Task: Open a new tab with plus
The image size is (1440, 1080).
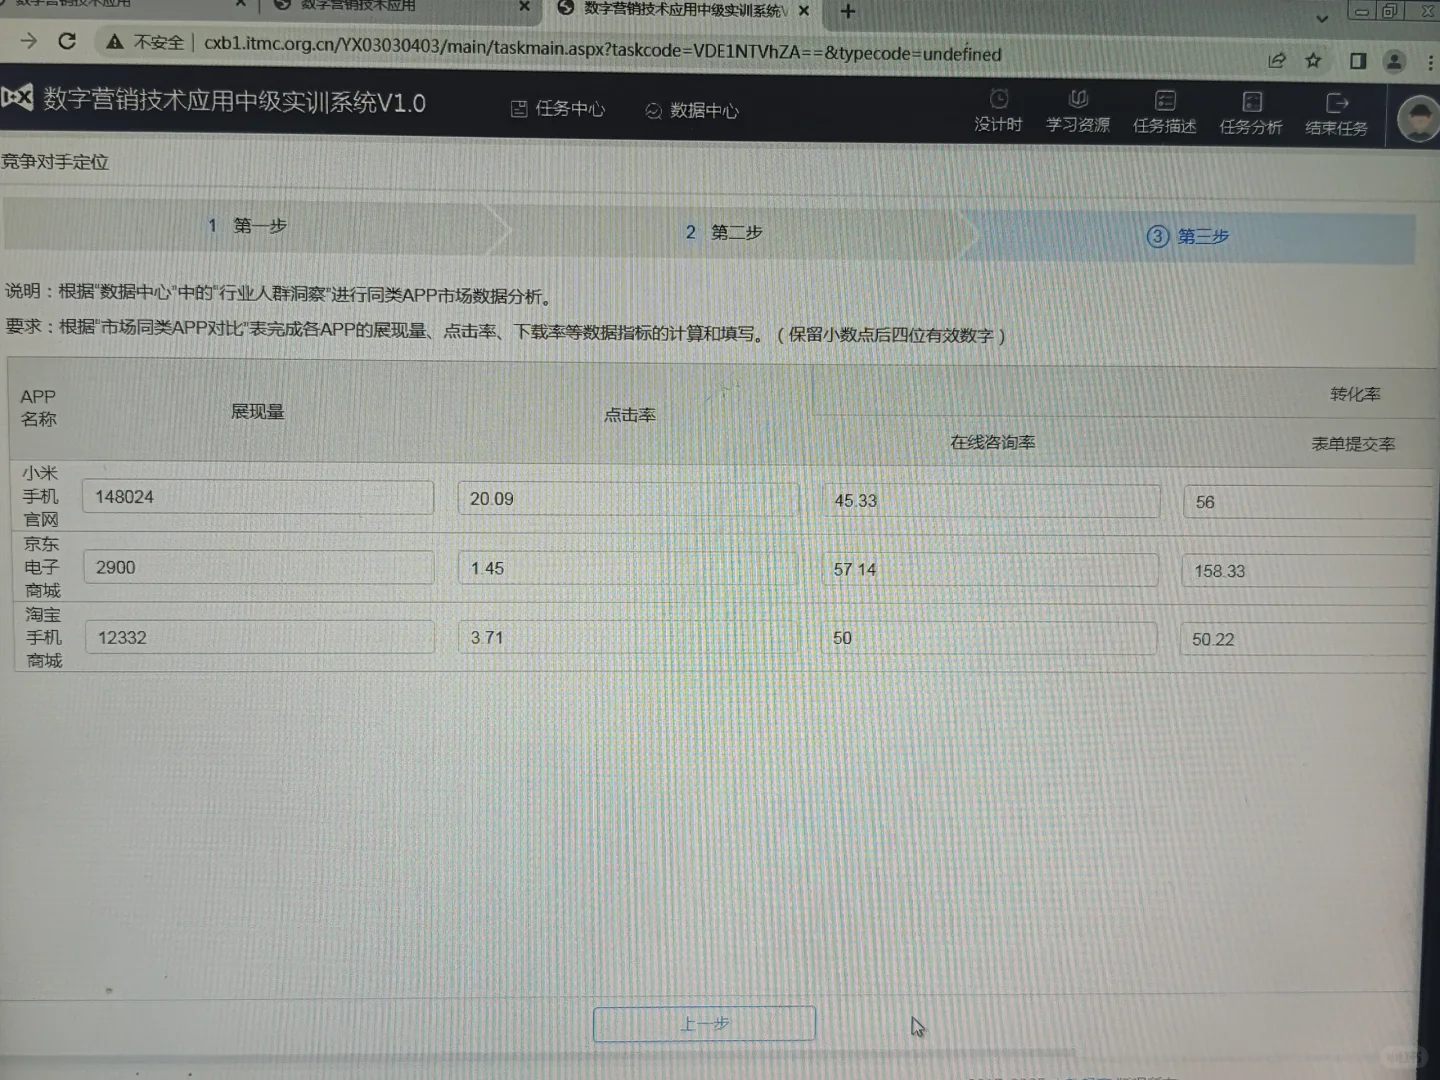Action: coord(848,11)
